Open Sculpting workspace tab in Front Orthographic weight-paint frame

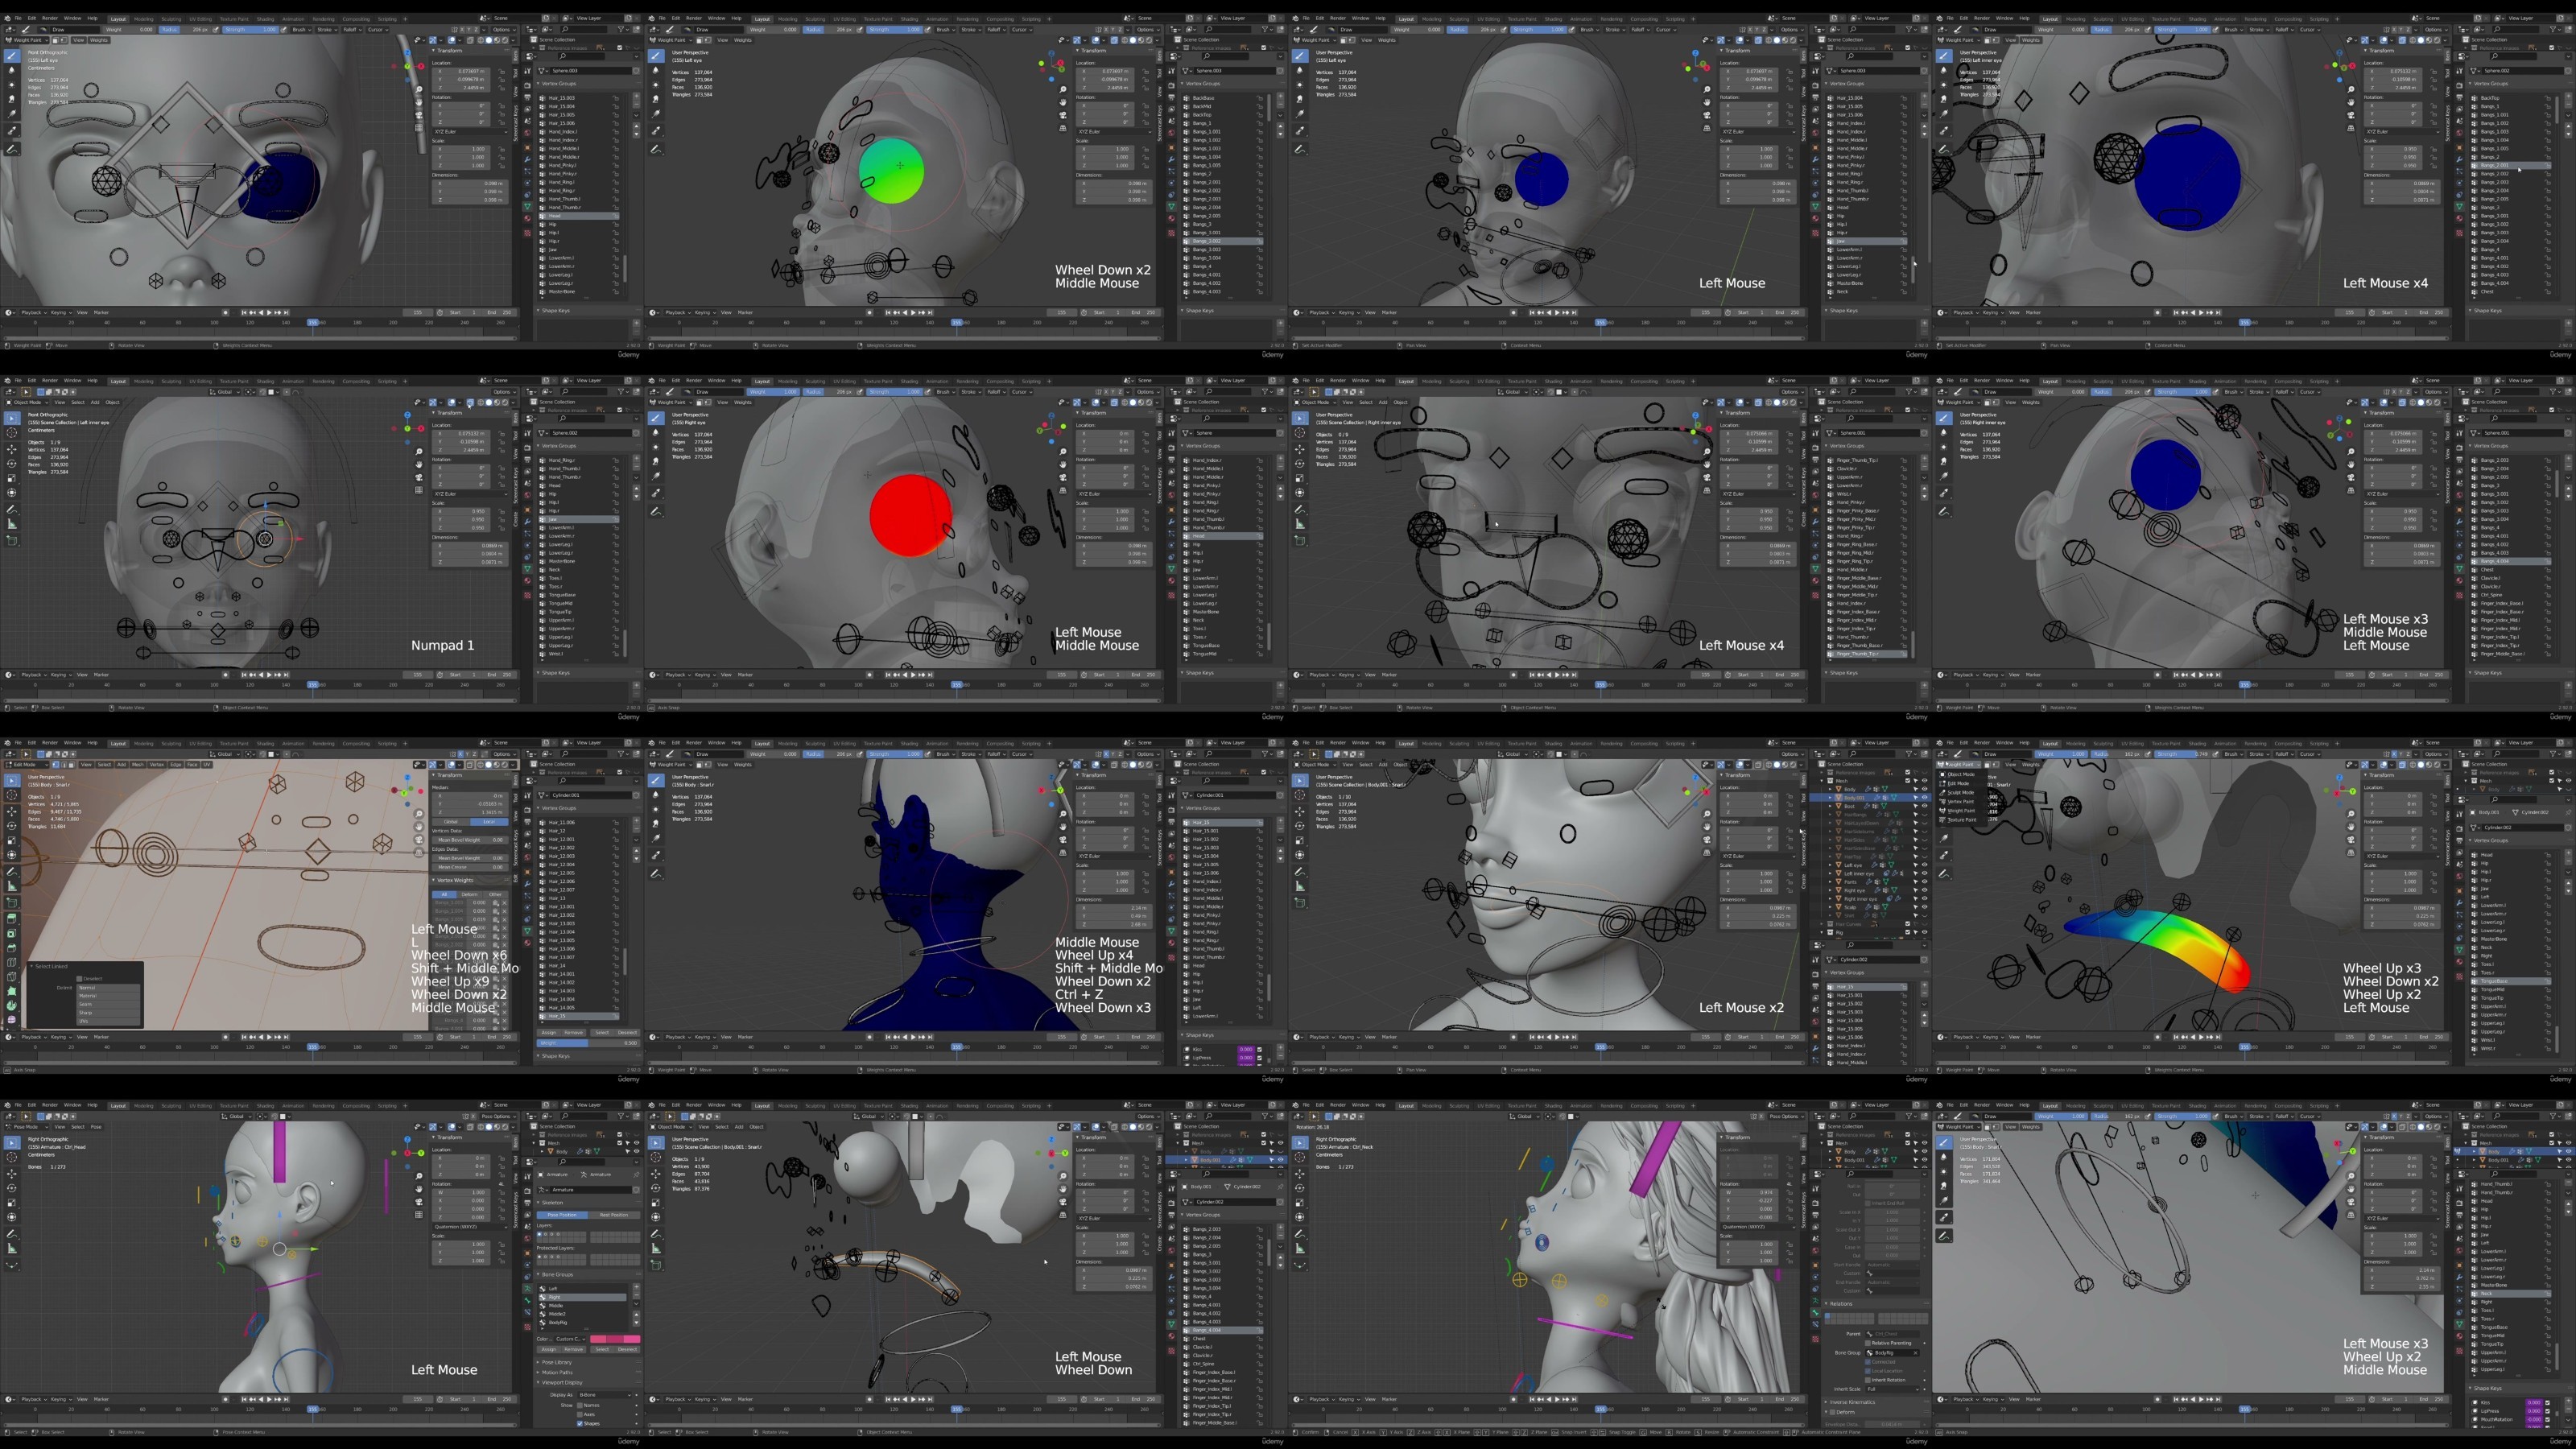coord(172,20)
